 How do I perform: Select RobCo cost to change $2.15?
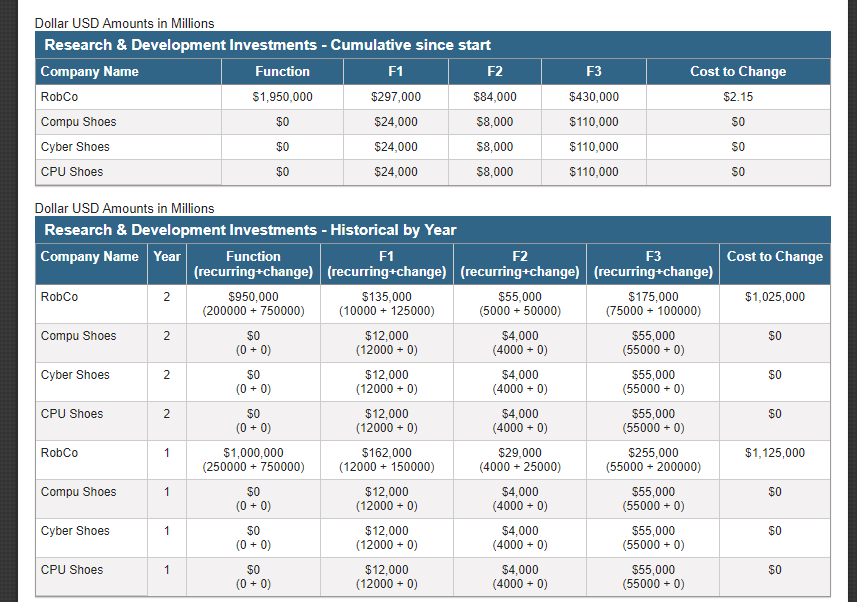738,97
